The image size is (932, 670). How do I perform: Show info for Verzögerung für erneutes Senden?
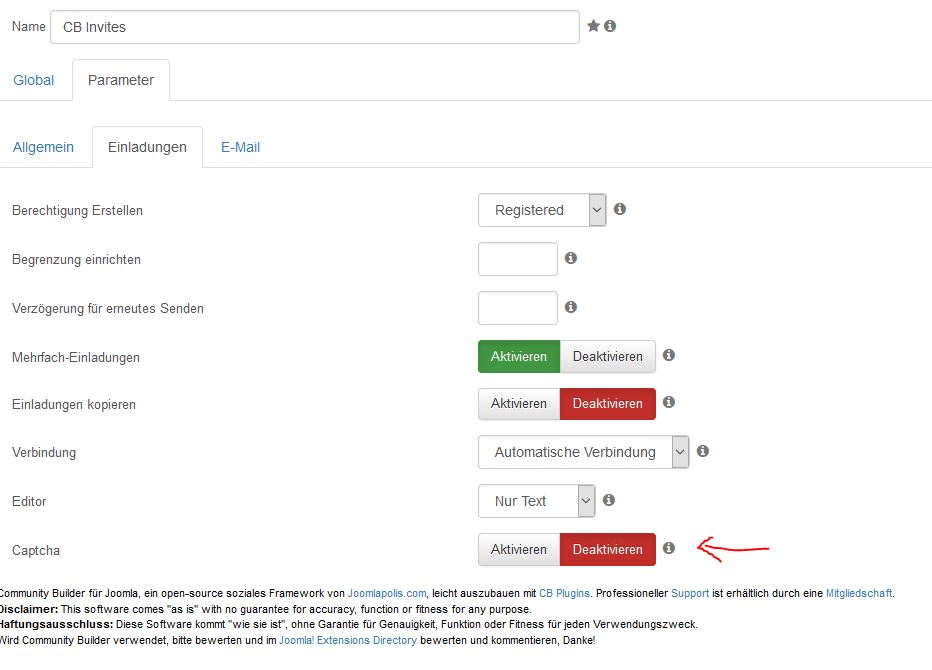[571, 307]
